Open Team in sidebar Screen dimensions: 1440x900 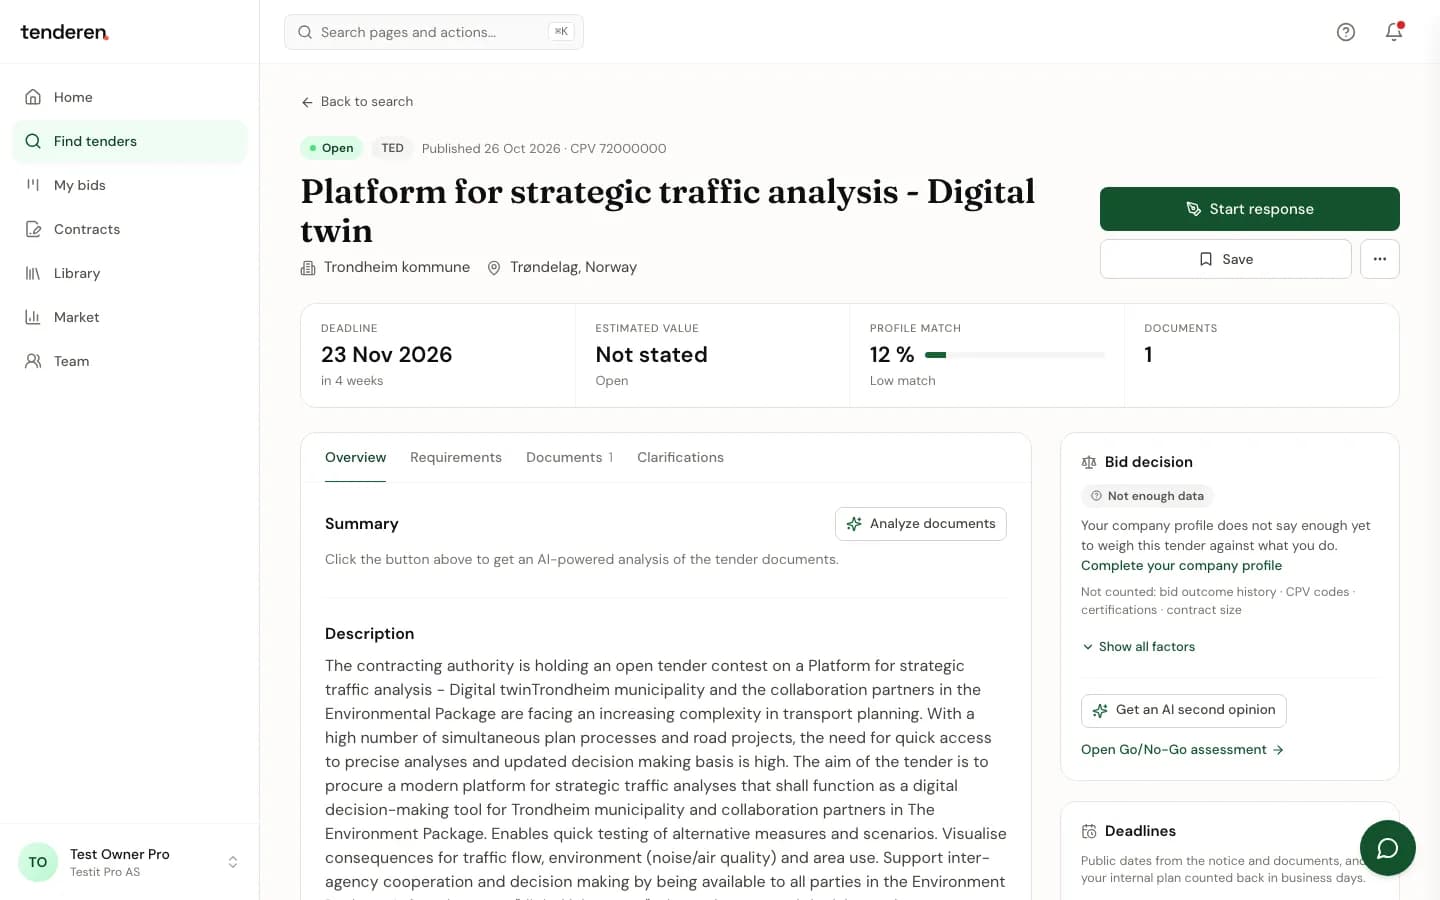click(x=130, y=361)
